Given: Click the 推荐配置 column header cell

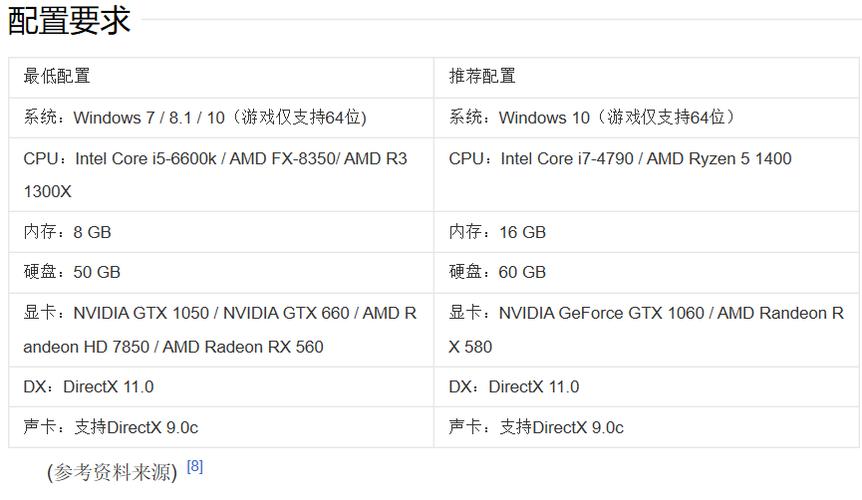Looking at the screenshot, I should (x=482, y=76).
